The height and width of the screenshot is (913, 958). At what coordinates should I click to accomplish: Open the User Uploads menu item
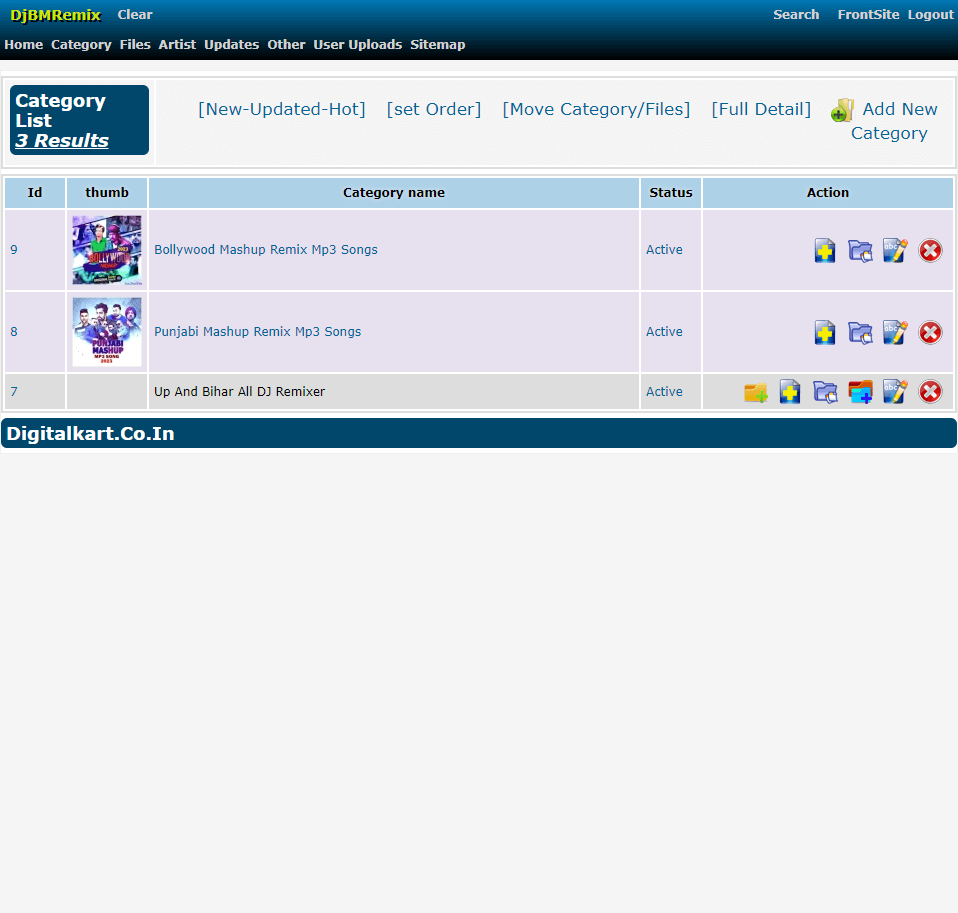357,45
